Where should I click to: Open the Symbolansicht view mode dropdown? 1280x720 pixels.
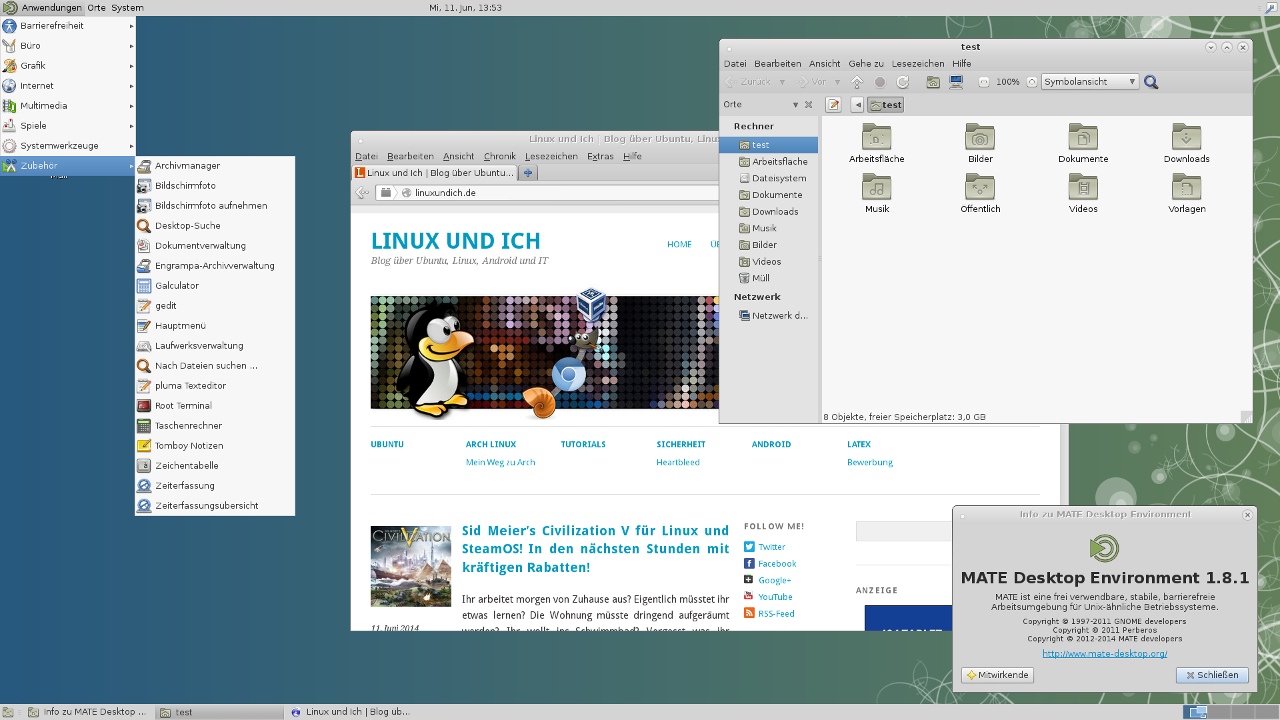coord(1090,82)
